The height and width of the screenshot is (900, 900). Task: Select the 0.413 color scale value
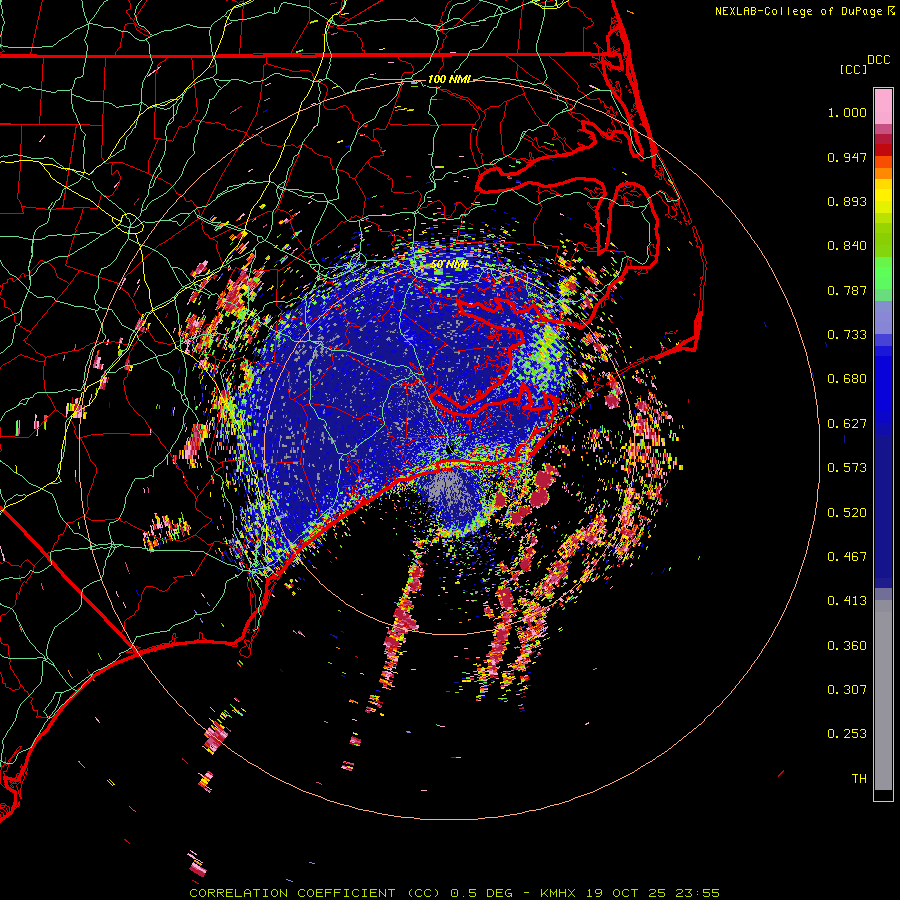847,601
